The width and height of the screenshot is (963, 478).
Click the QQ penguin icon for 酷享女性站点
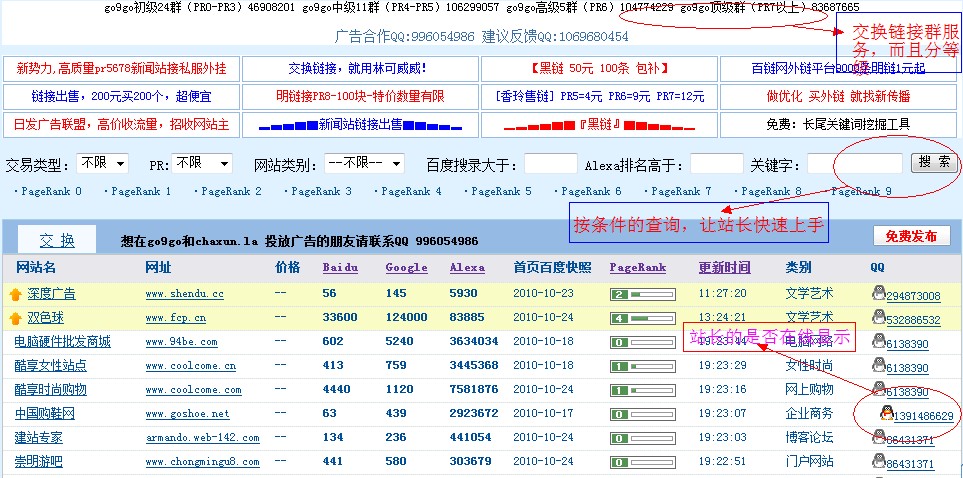[x=878, y=365]
